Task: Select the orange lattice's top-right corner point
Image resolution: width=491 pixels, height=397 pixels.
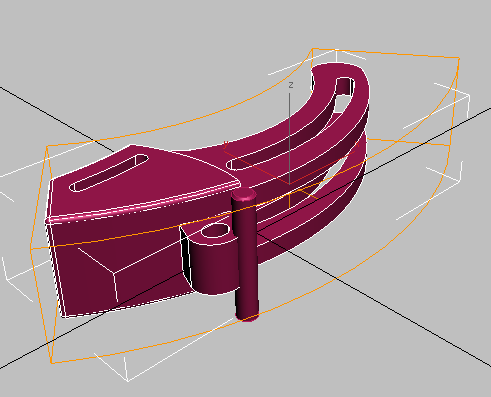Action: [459, 59]
